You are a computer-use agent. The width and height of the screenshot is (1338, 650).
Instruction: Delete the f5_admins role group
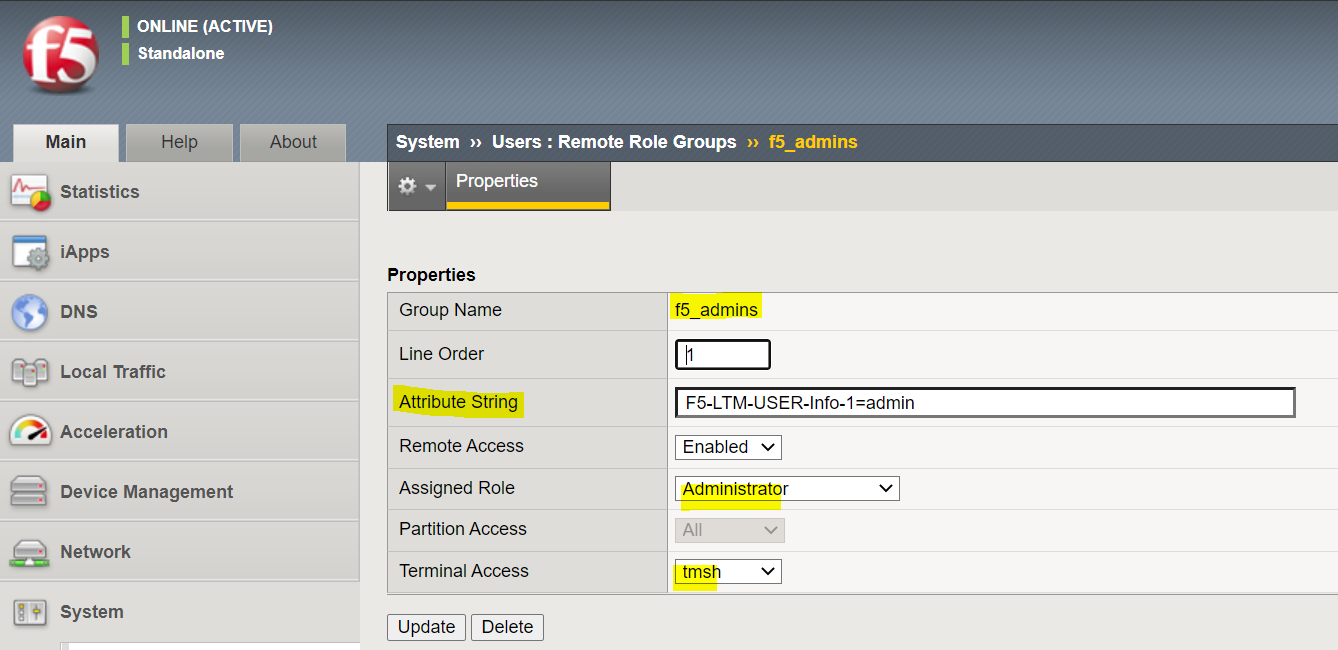509,627
